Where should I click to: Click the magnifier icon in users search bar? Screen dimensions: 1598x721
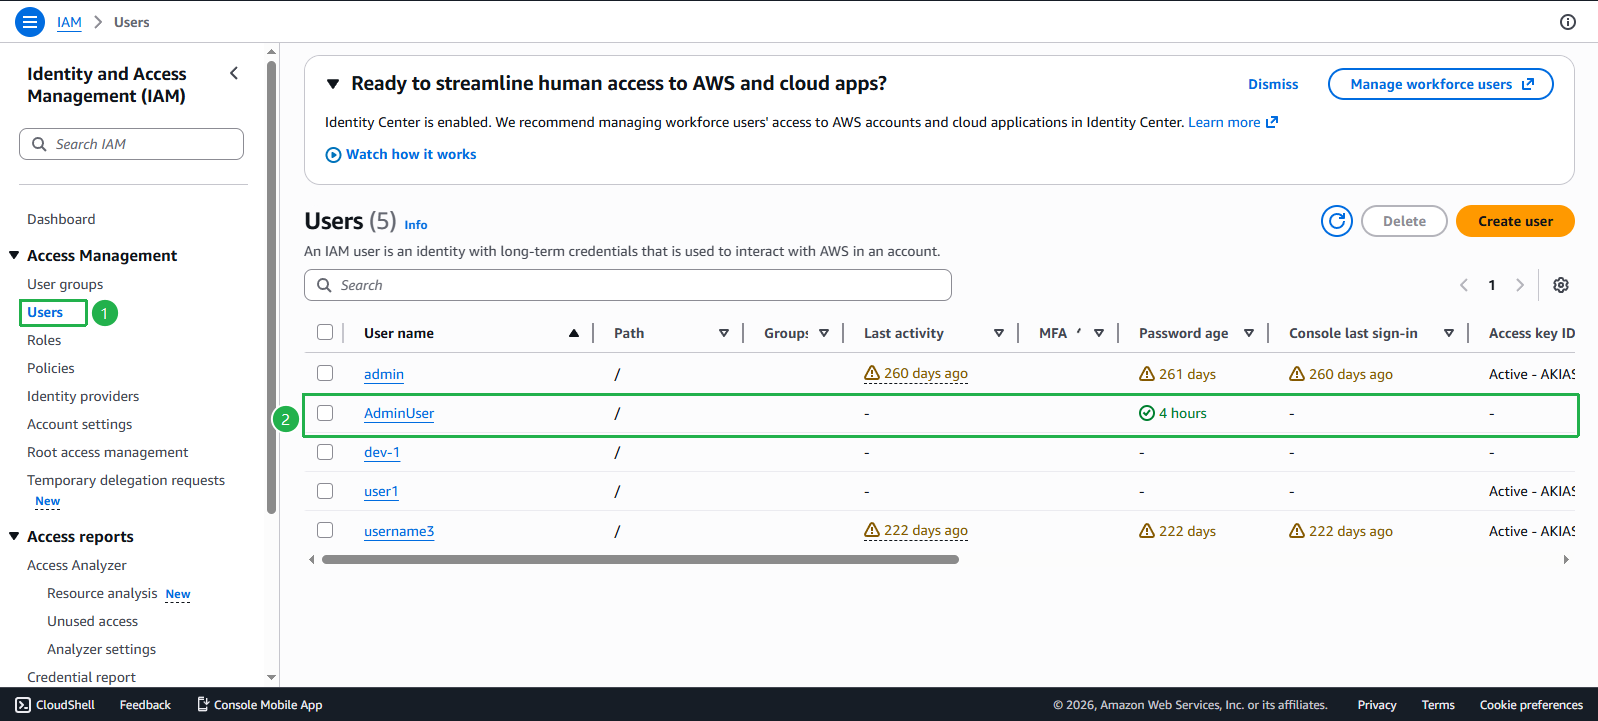(324, 285)
